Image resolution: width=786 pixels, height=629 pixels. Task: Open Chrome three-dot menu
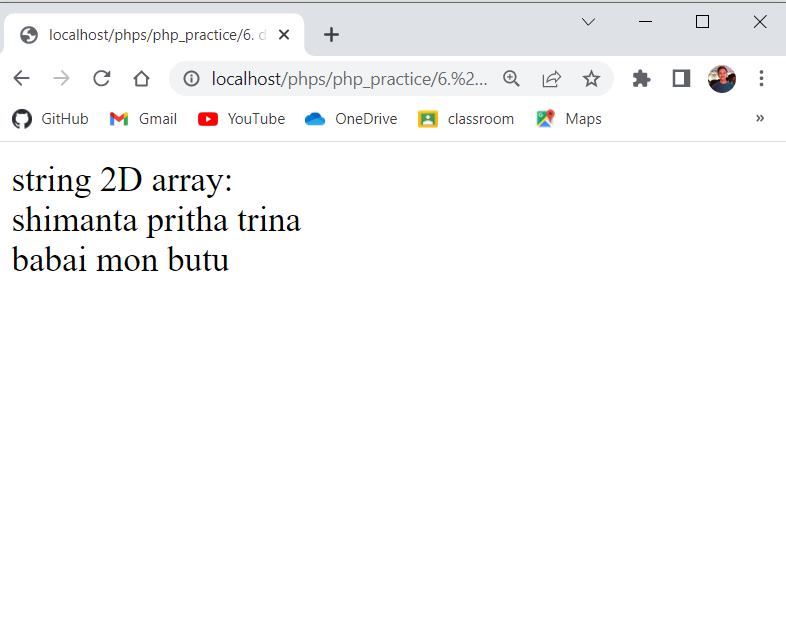click(x=761, y=78)
